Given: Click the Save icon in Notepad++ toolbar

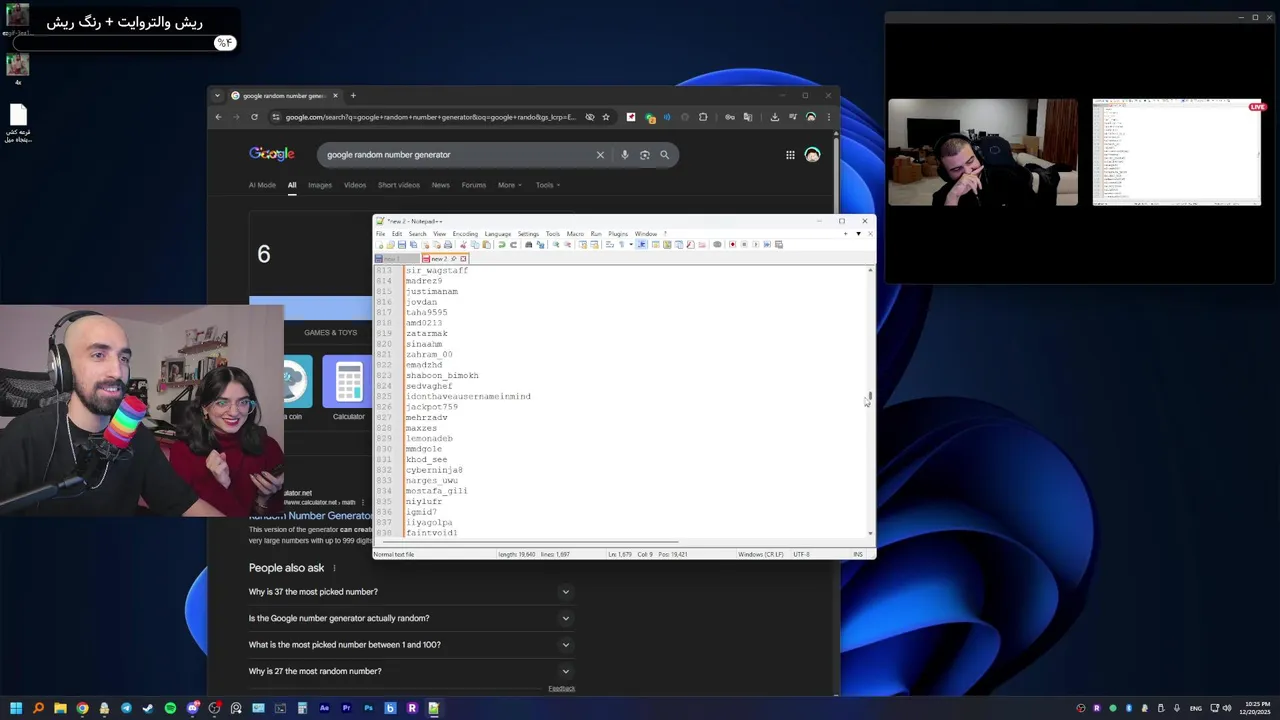Looking at the screenshot, I should 402,244.
